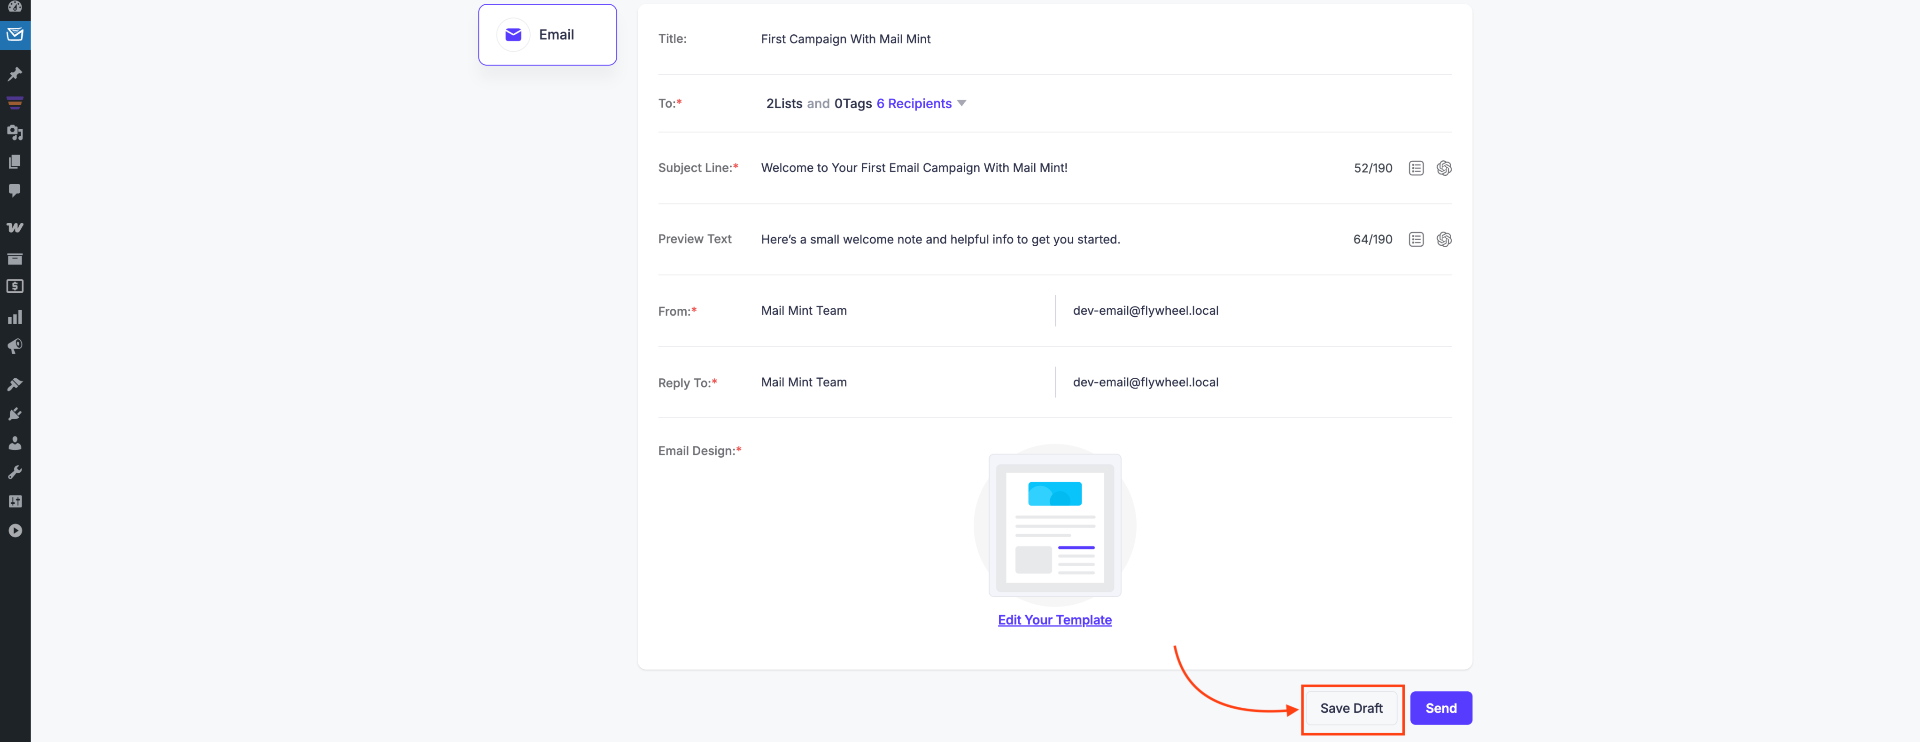Image resolution: width=1920 pixels, height=742 pixels.
Task: Open the Analytics bar chart sidebar icon
Action: pyautogui.click(x=15, y=317)
